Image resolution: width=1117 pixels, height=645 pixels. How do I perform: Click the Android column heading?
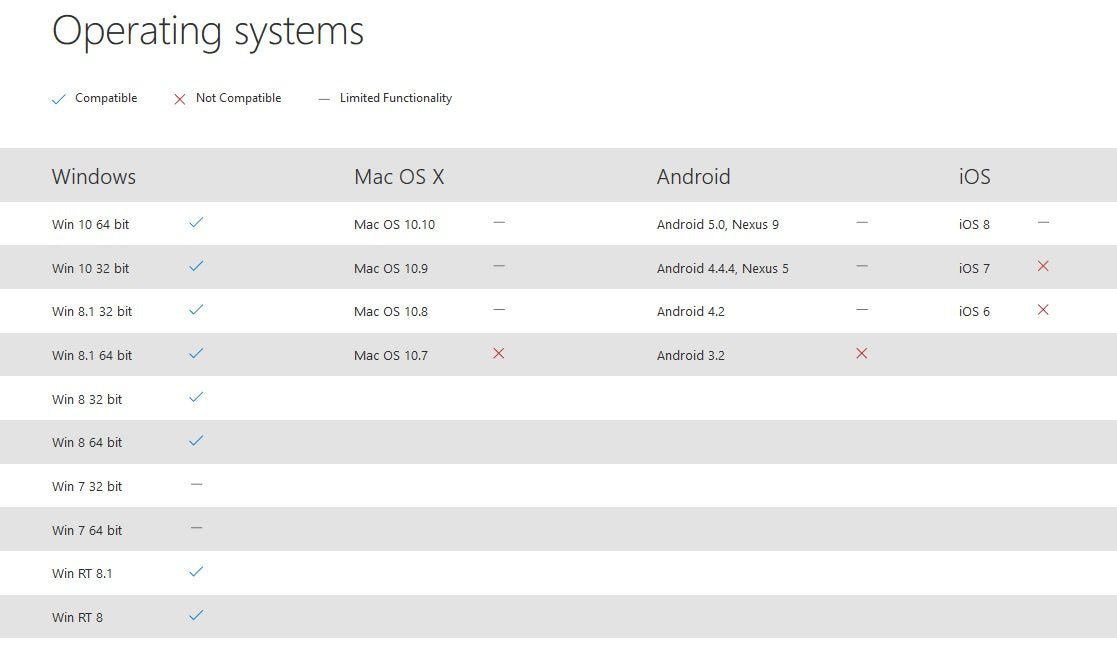tap(693, 177)
